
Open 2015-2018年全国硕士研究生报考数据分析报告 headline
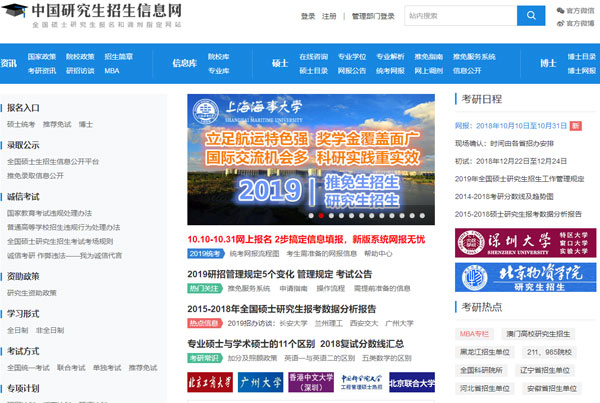pyautogui.click(x=282, y=309)
